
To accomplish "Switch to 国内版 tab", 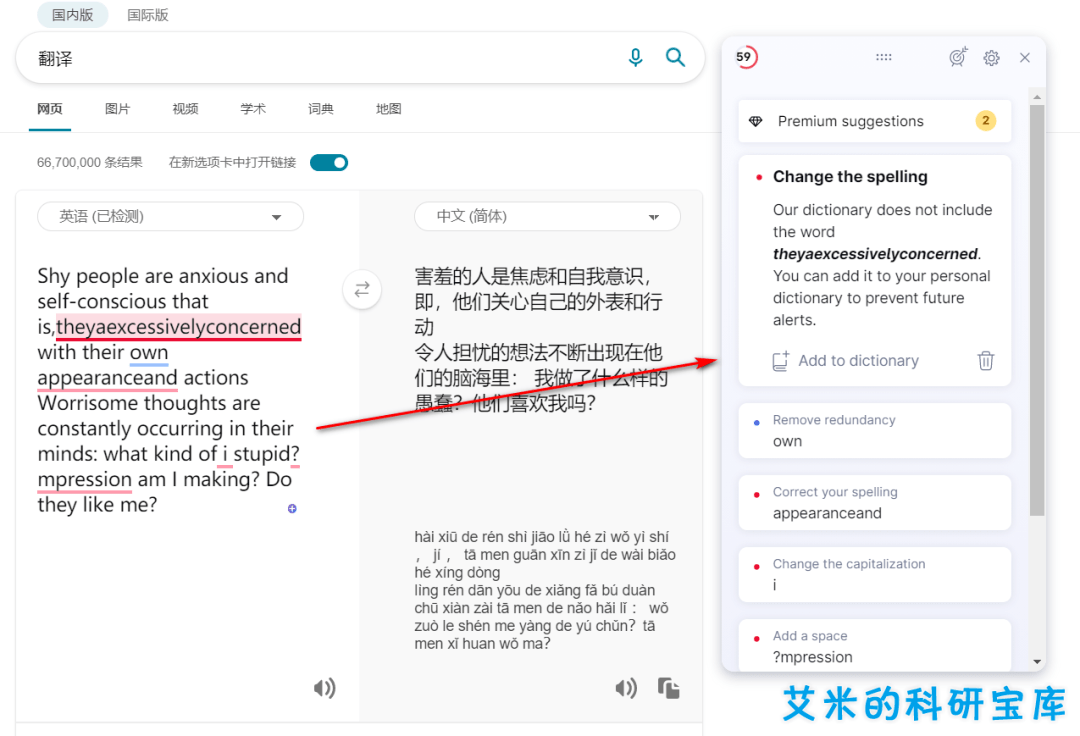I will [x=72, y=14].
